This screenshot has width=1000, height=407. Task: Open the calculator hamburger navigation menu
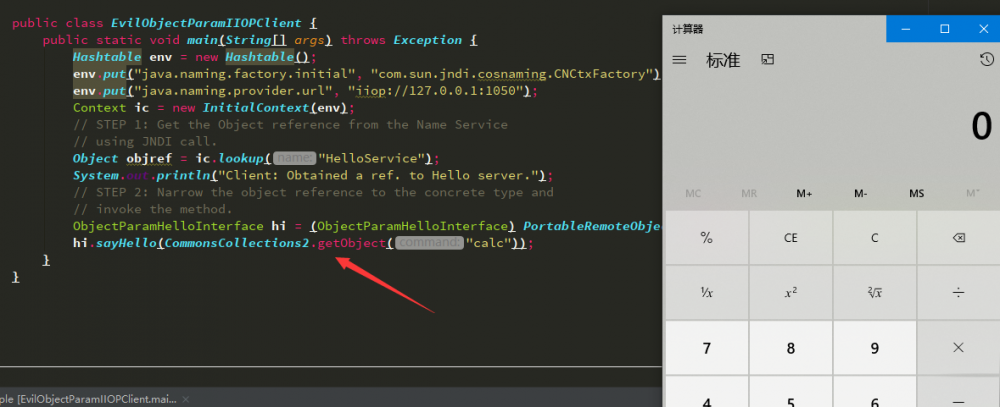679,60
